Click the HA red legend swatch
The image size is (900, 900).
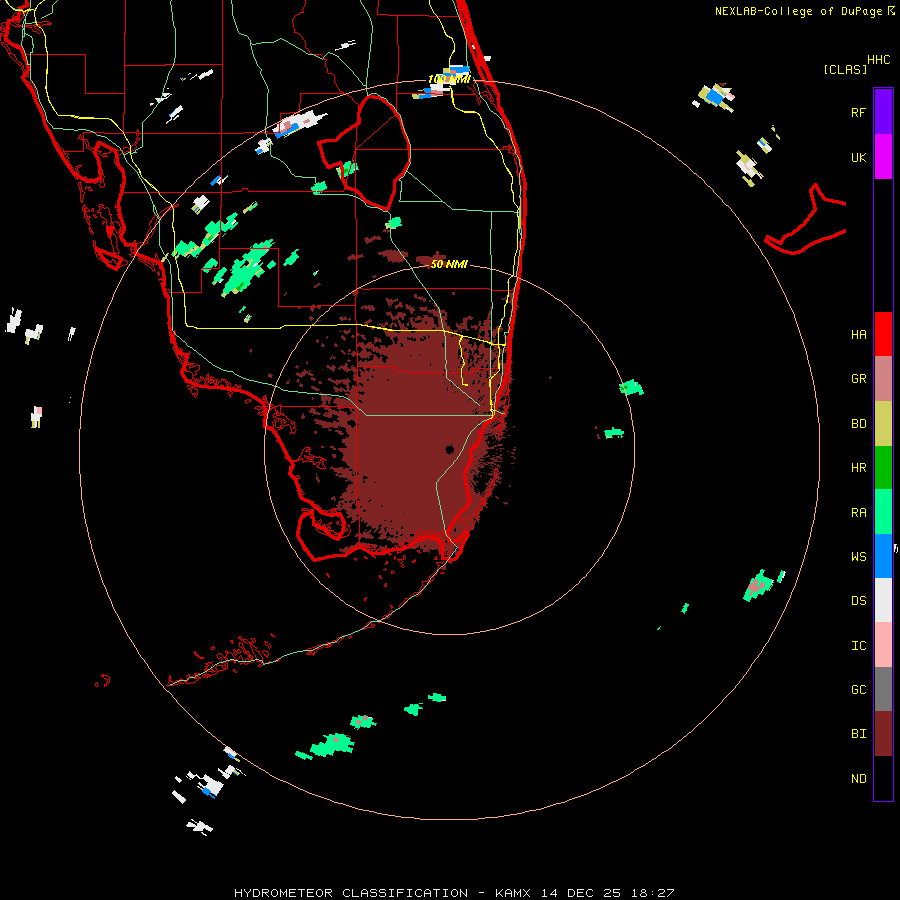[x=883, y=334]
